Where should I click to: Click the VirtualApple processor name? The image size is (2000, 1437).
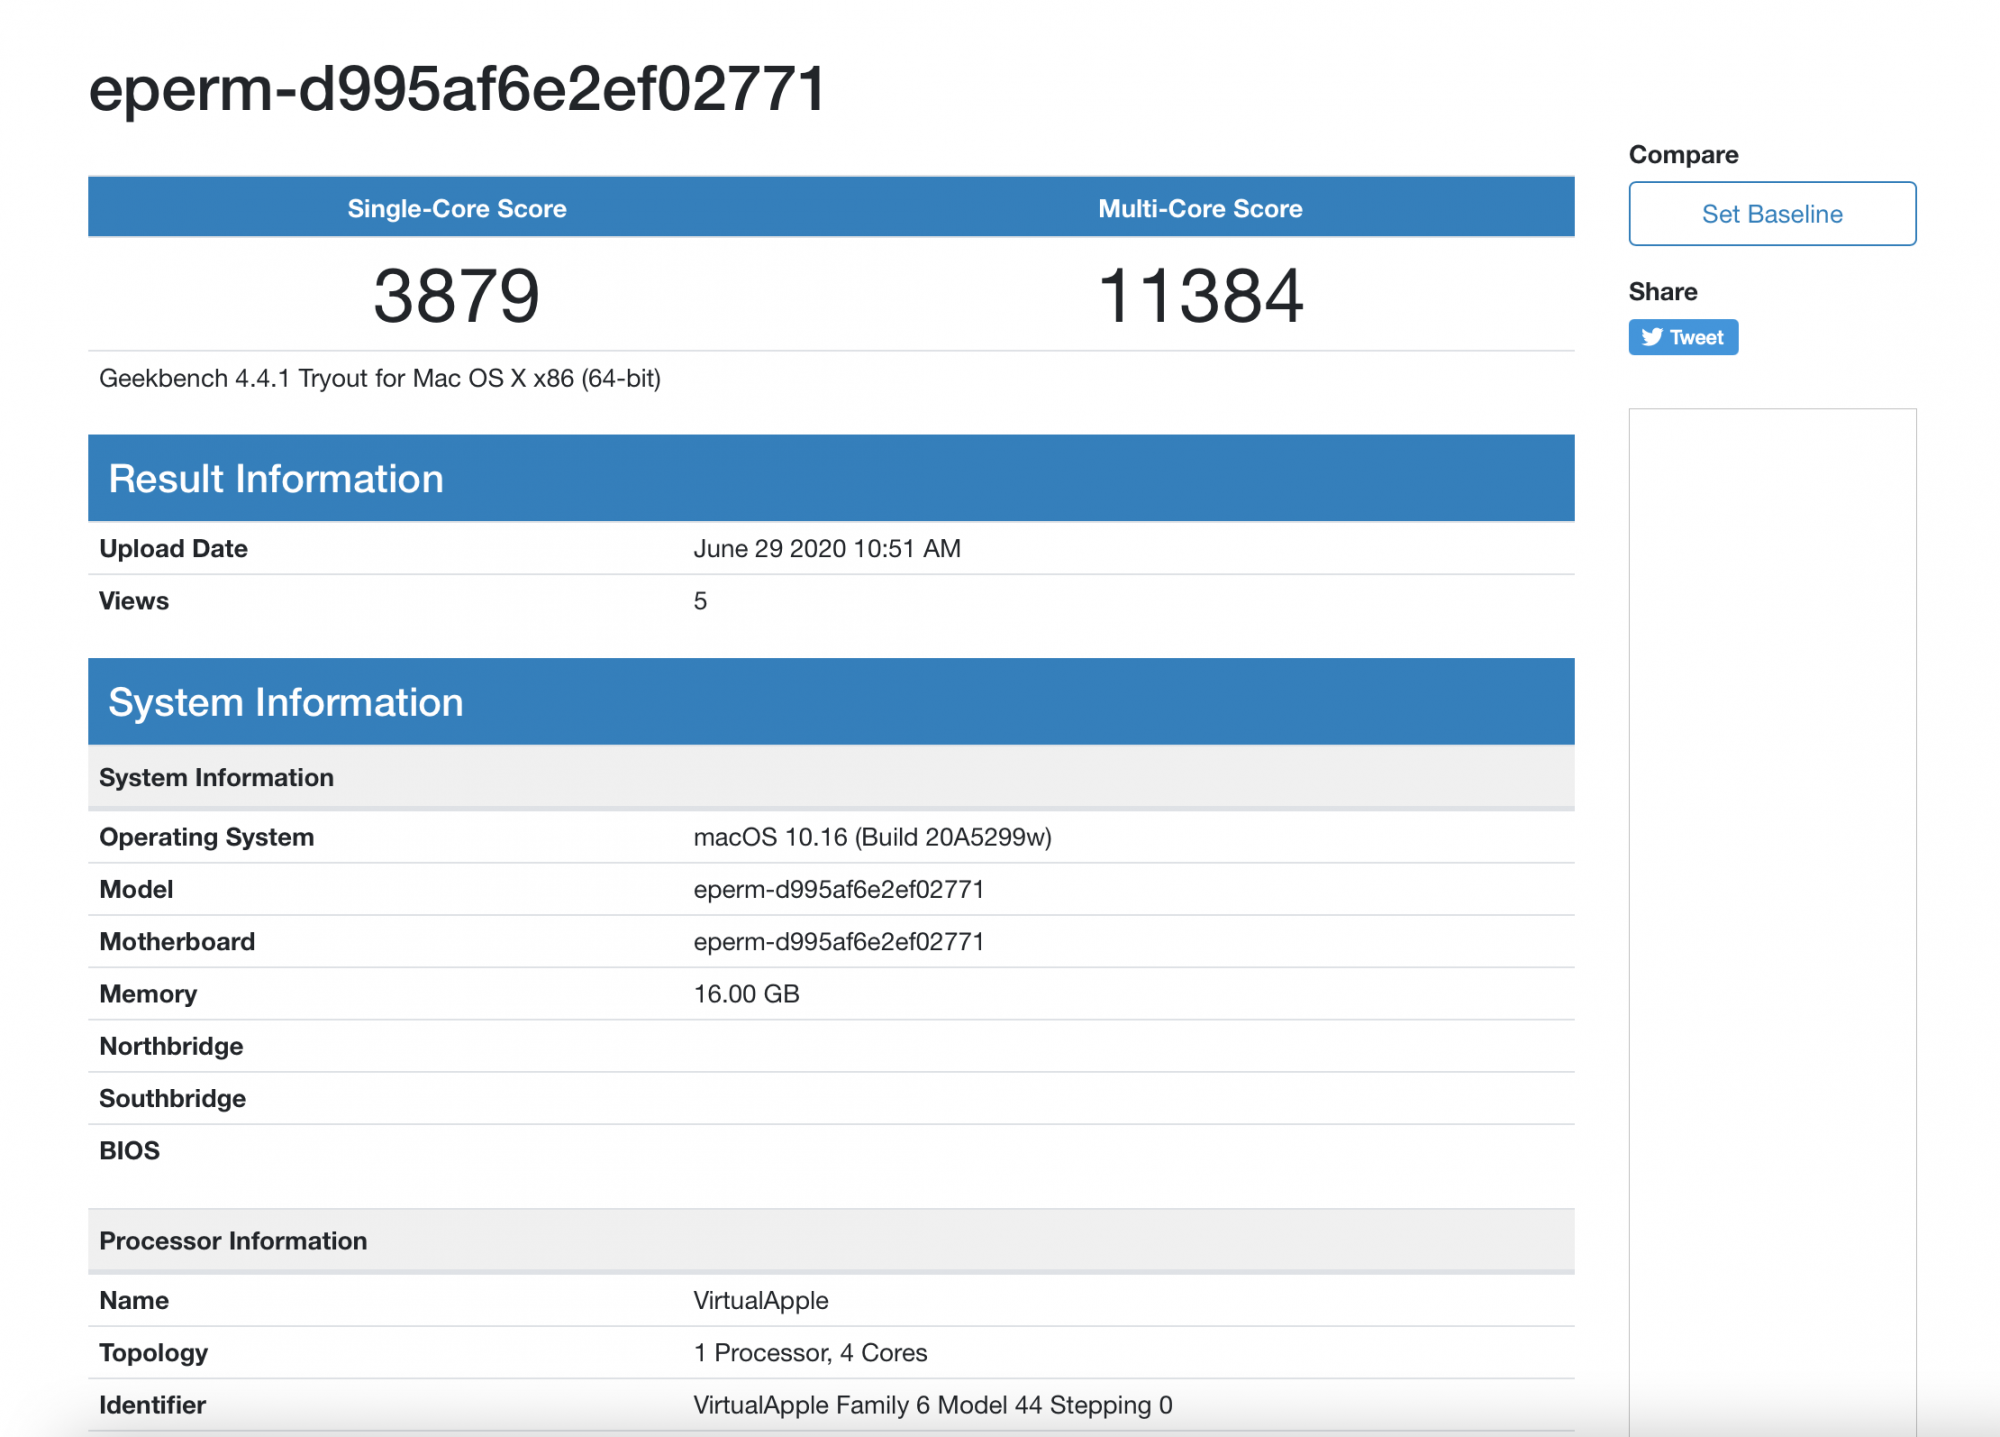click(760, 1301)
